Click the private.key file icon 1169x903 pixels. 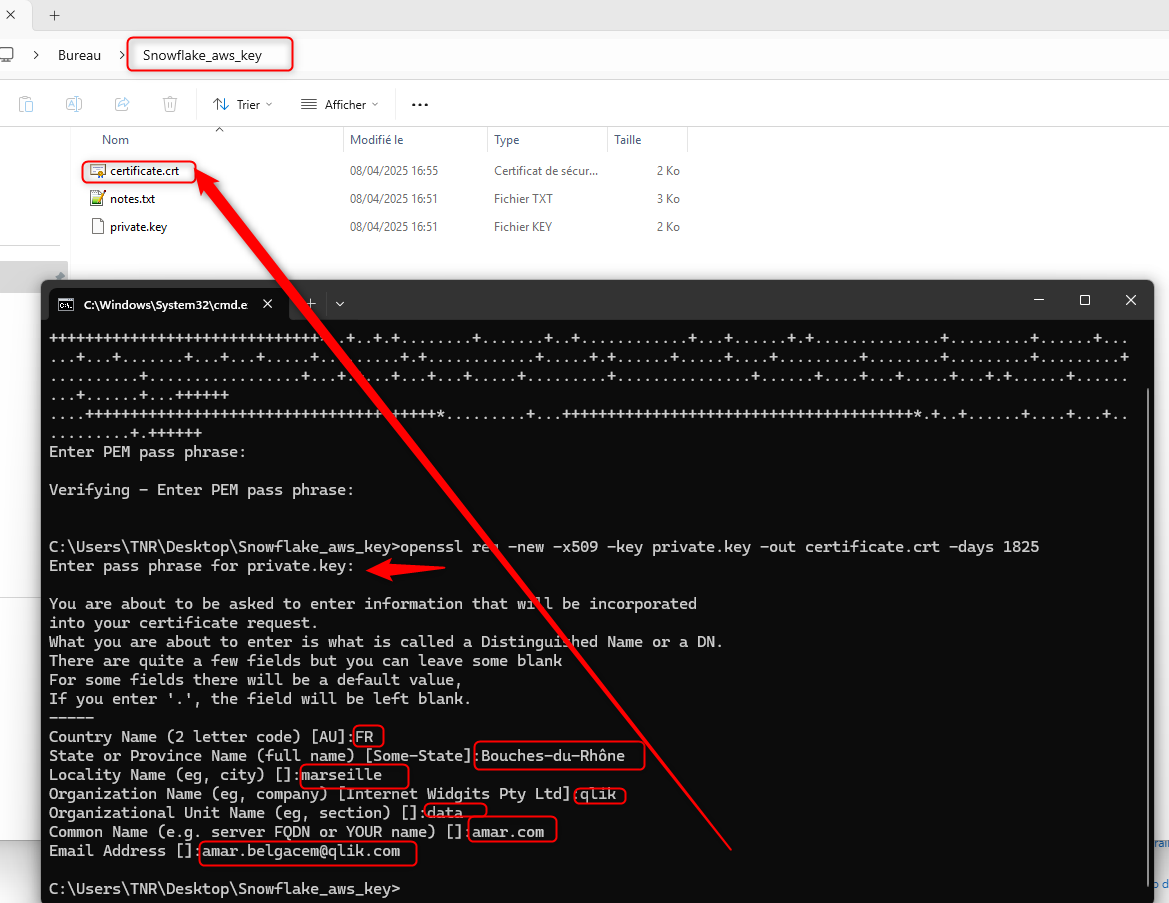[97, 227]
